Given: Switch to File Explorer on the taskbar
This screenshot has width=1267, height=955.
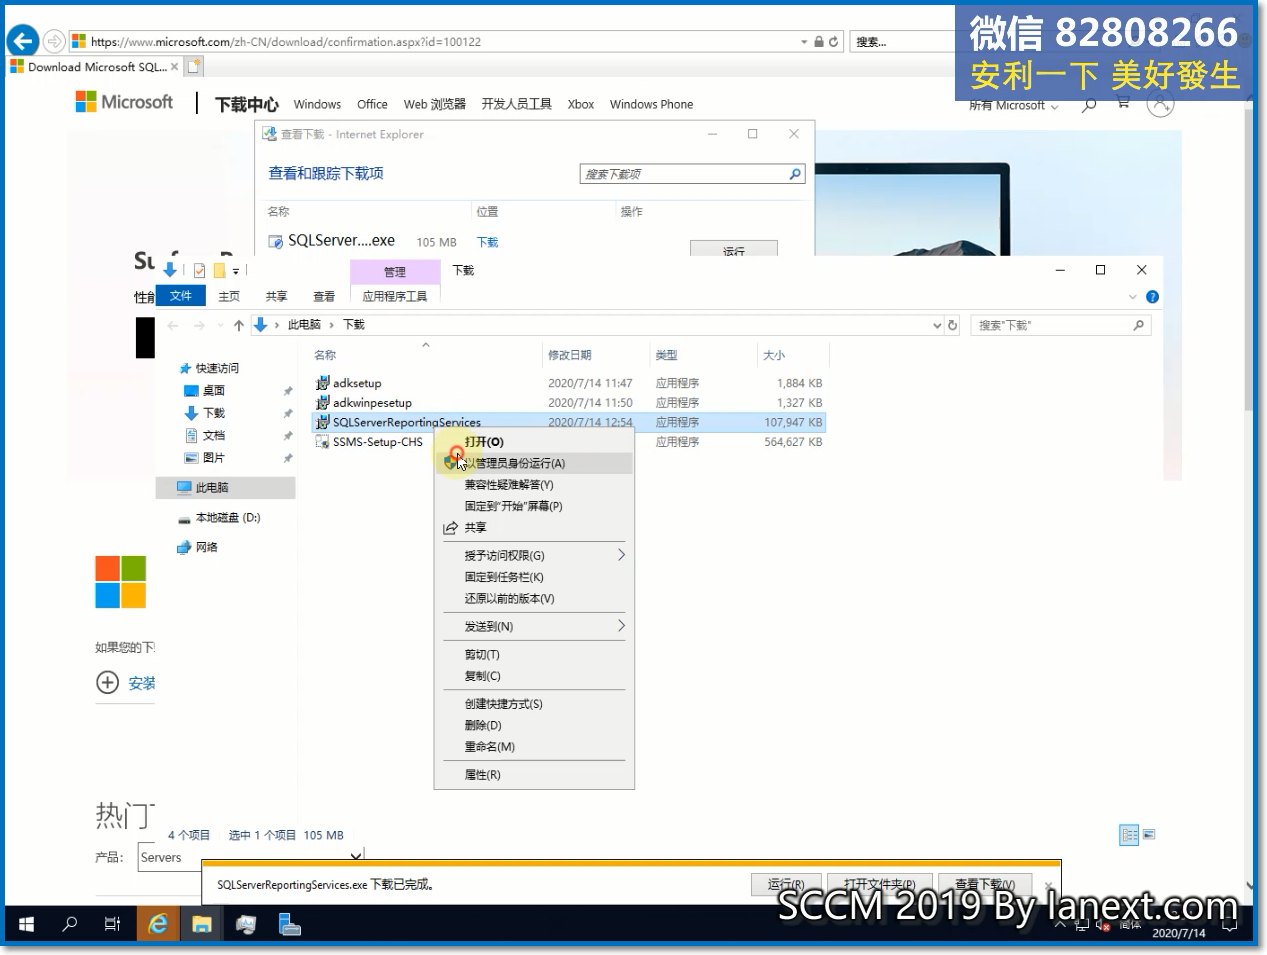Looking at the screenshot, I should click(x=202, y=925).
